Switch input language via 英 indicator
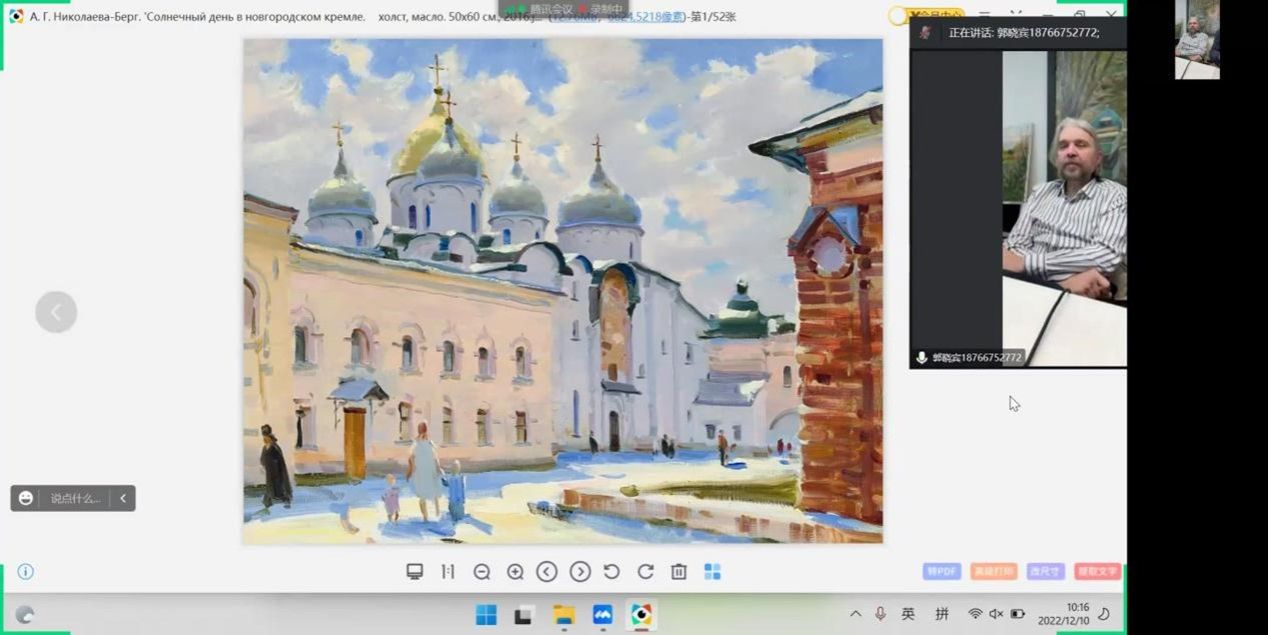Screen dimensions: 1268x635 click(x=908, y=614)
